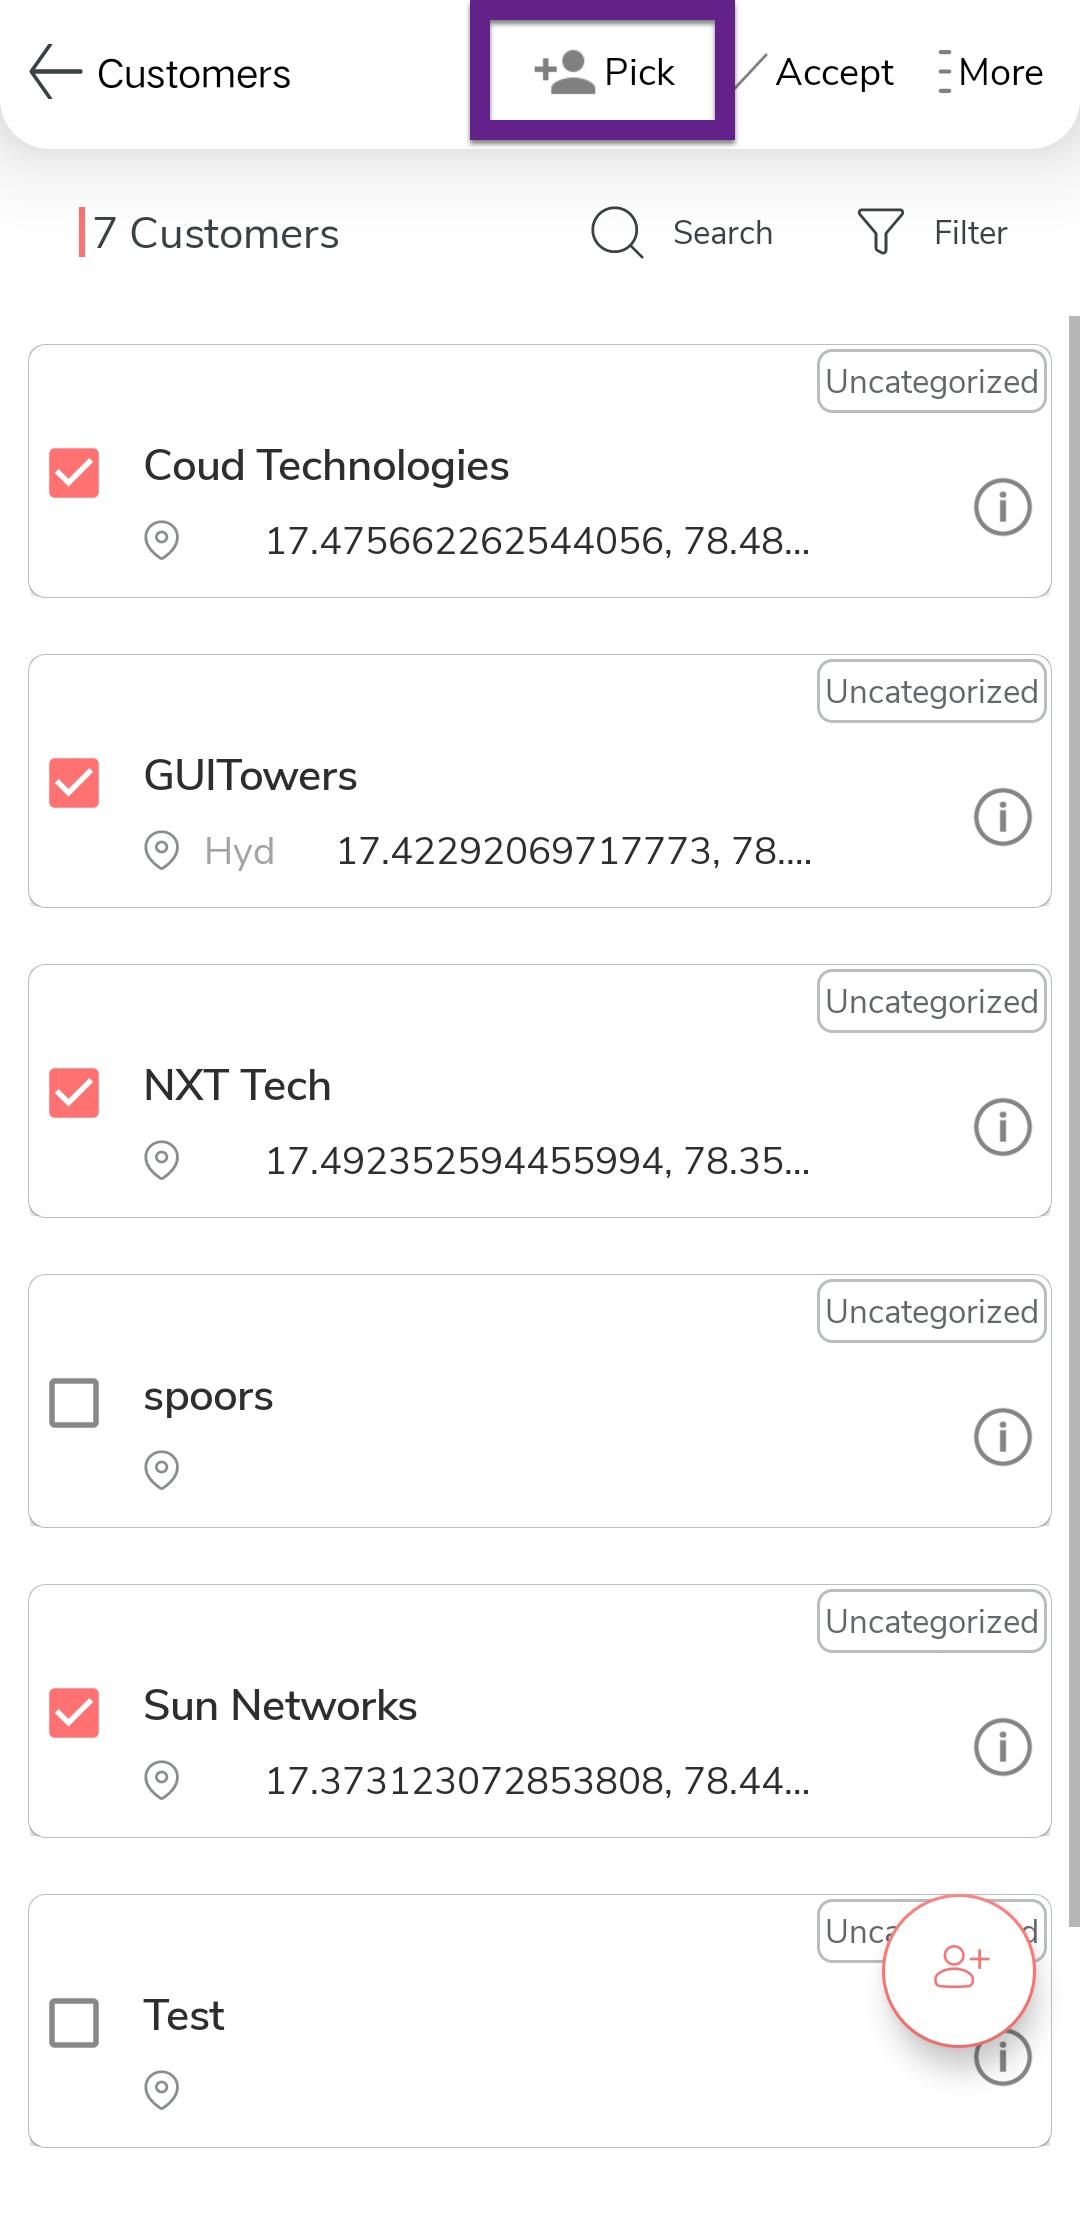View info icon for NXT Tech

[1002, 1127]
